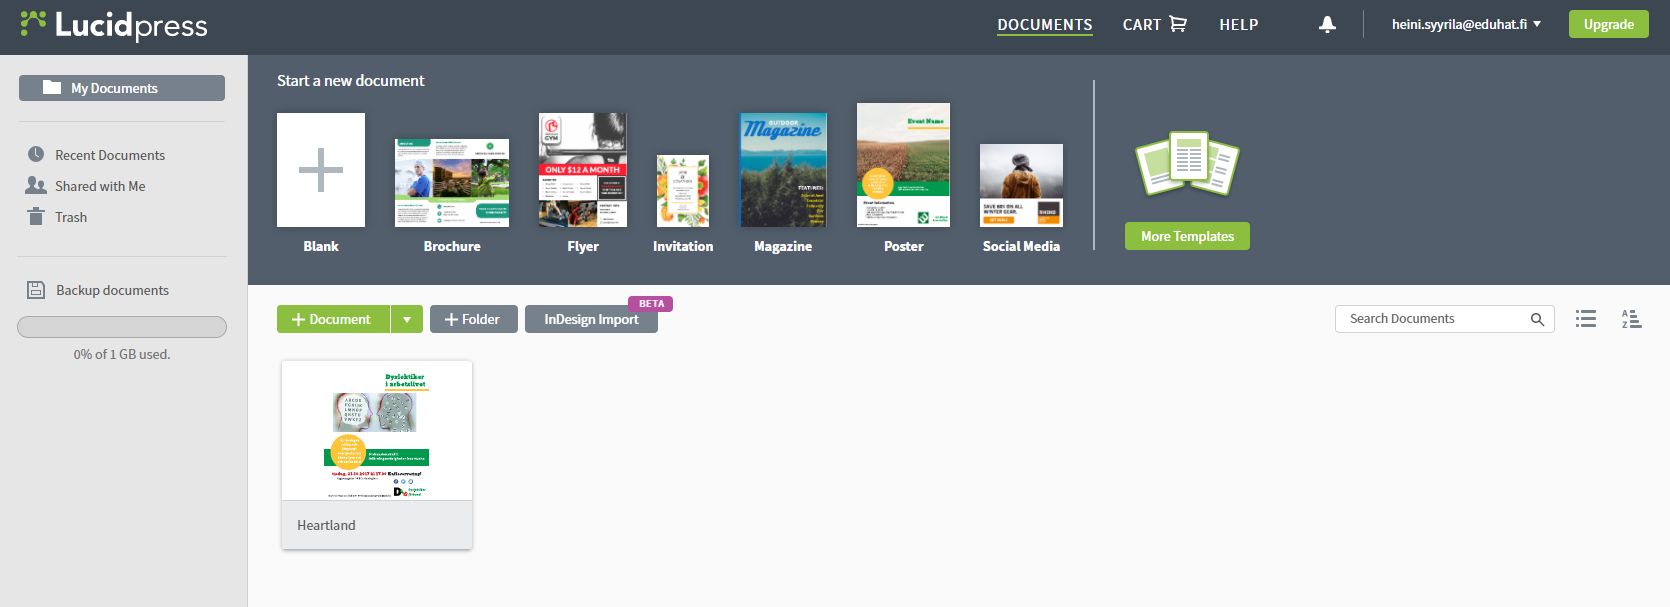The height and width of the screenshot is (607, 1670).
Task: Create a new folder with Folder button
Action: pos(473,320)
